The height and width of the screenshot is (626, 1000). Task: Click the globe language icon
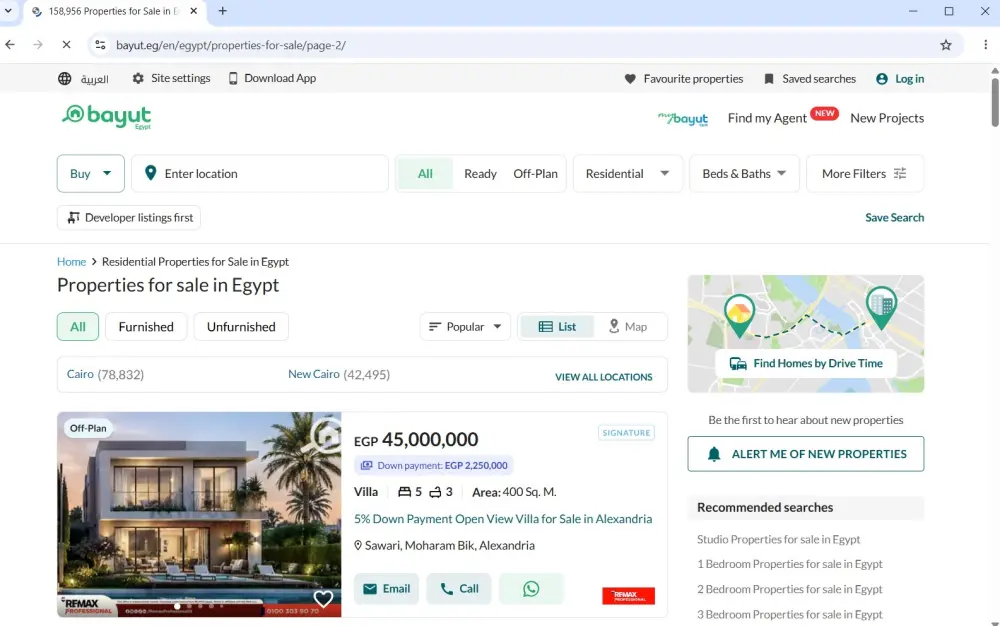(64, 78)
